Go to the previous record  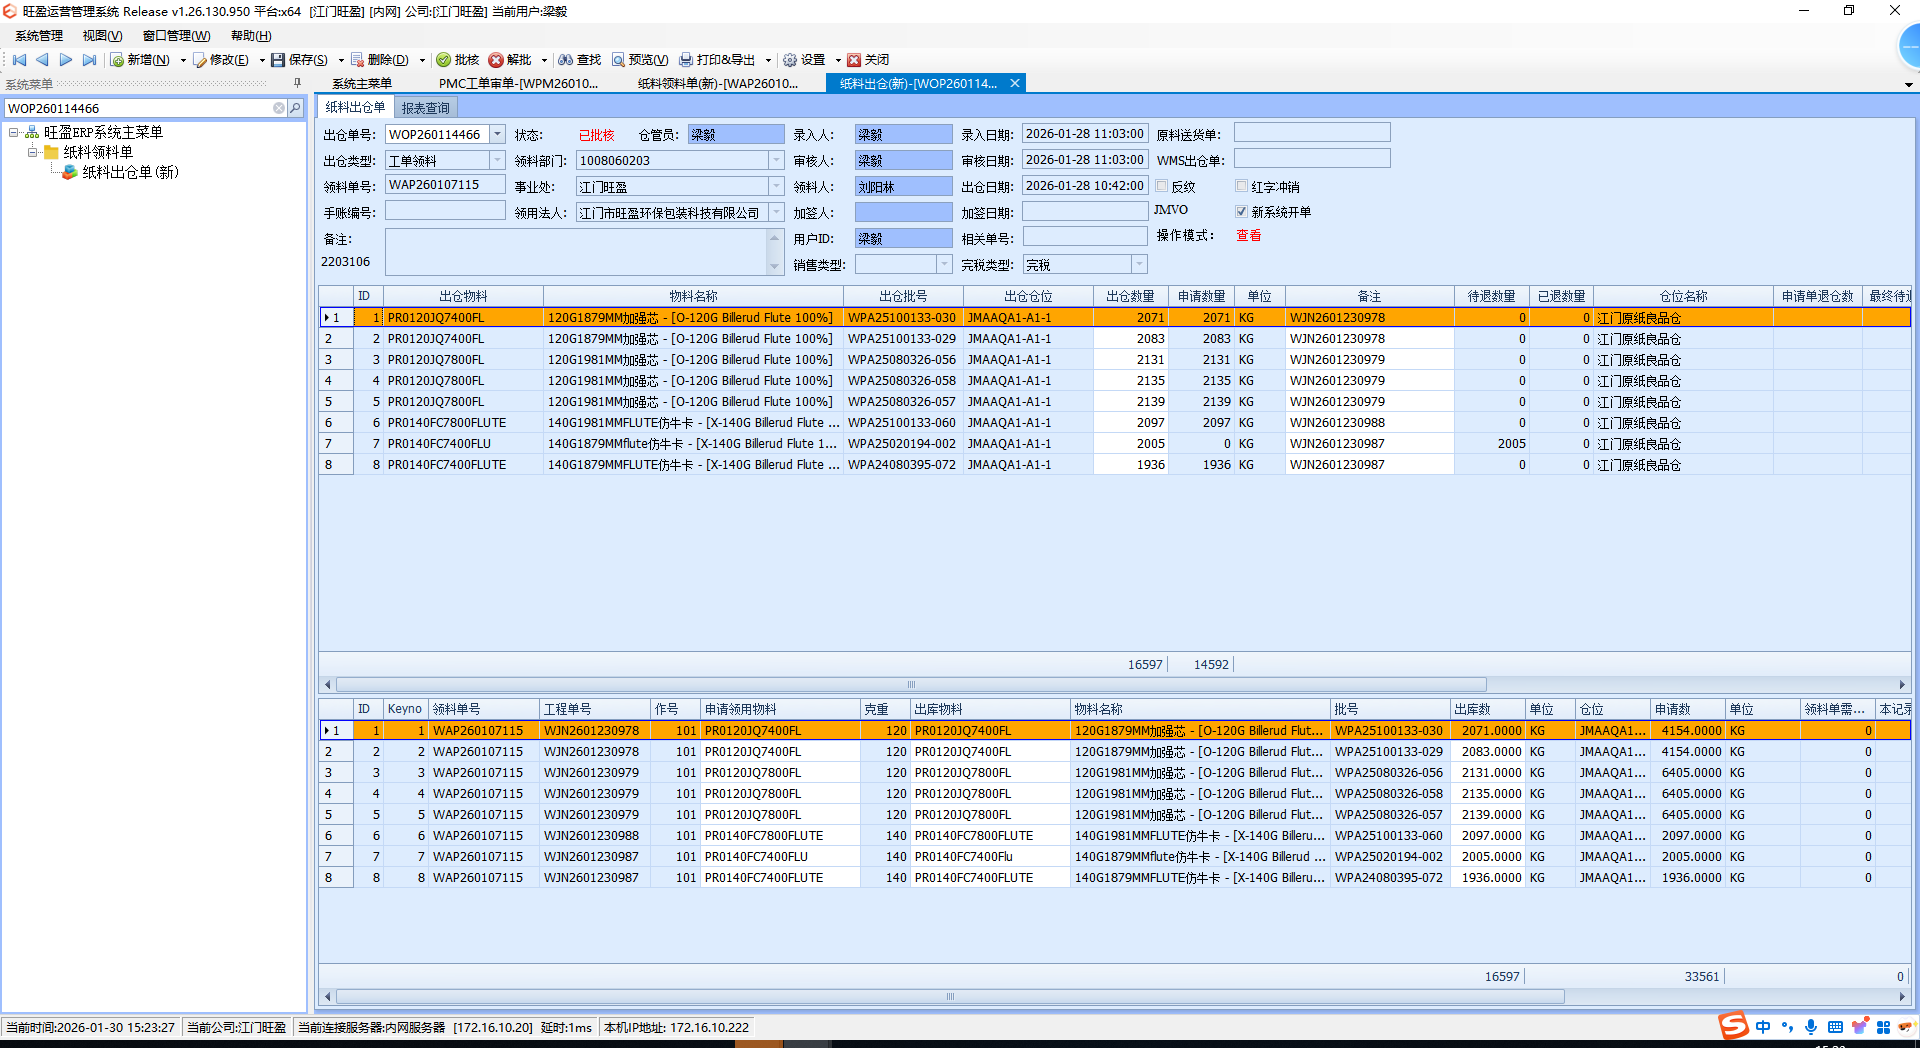point(42,60)
